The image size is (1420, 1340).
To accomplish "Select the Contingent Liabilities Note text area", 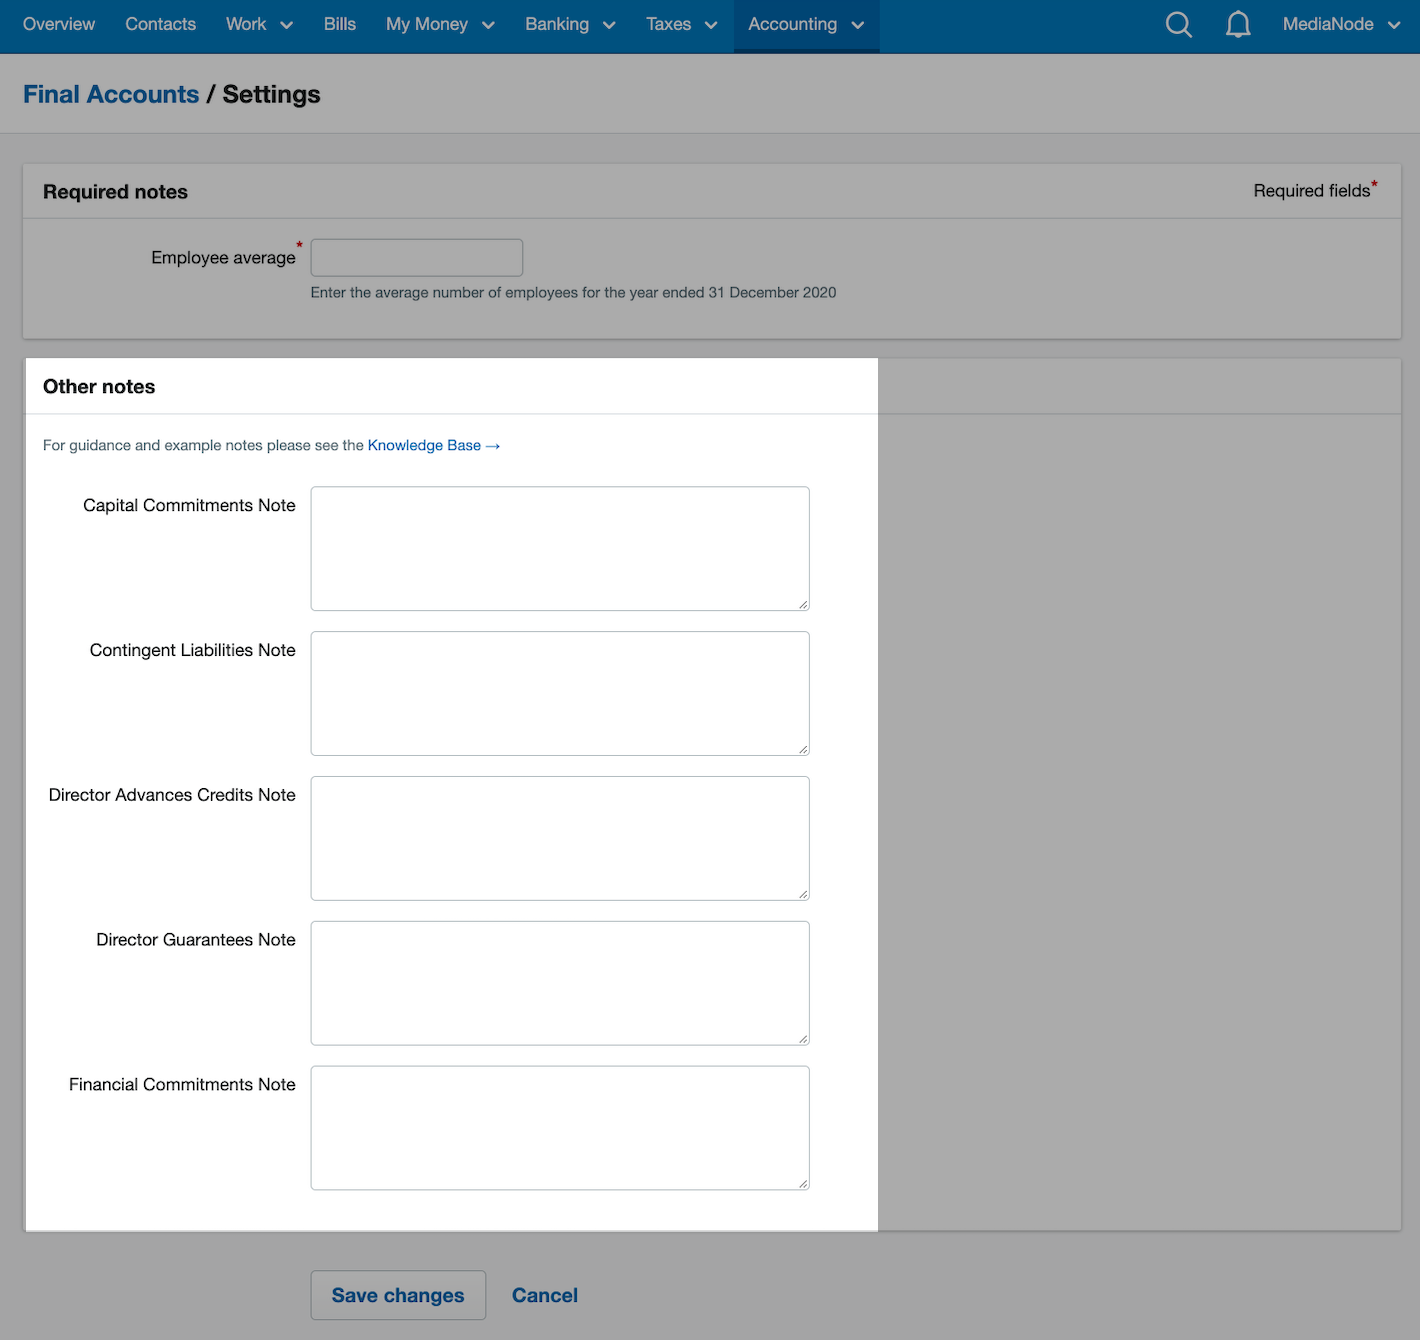I will (x=559, y=693).
